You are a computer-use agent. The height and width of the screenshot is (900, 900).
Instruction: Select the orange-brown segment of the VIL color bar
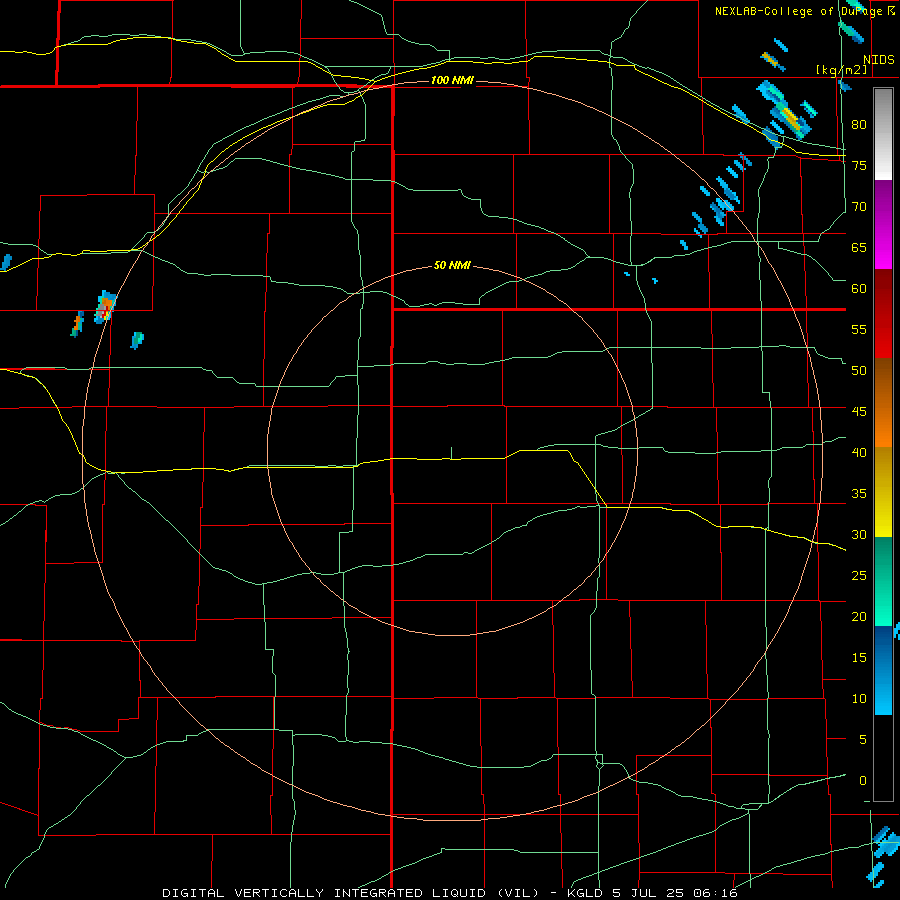tap(883, 402)
